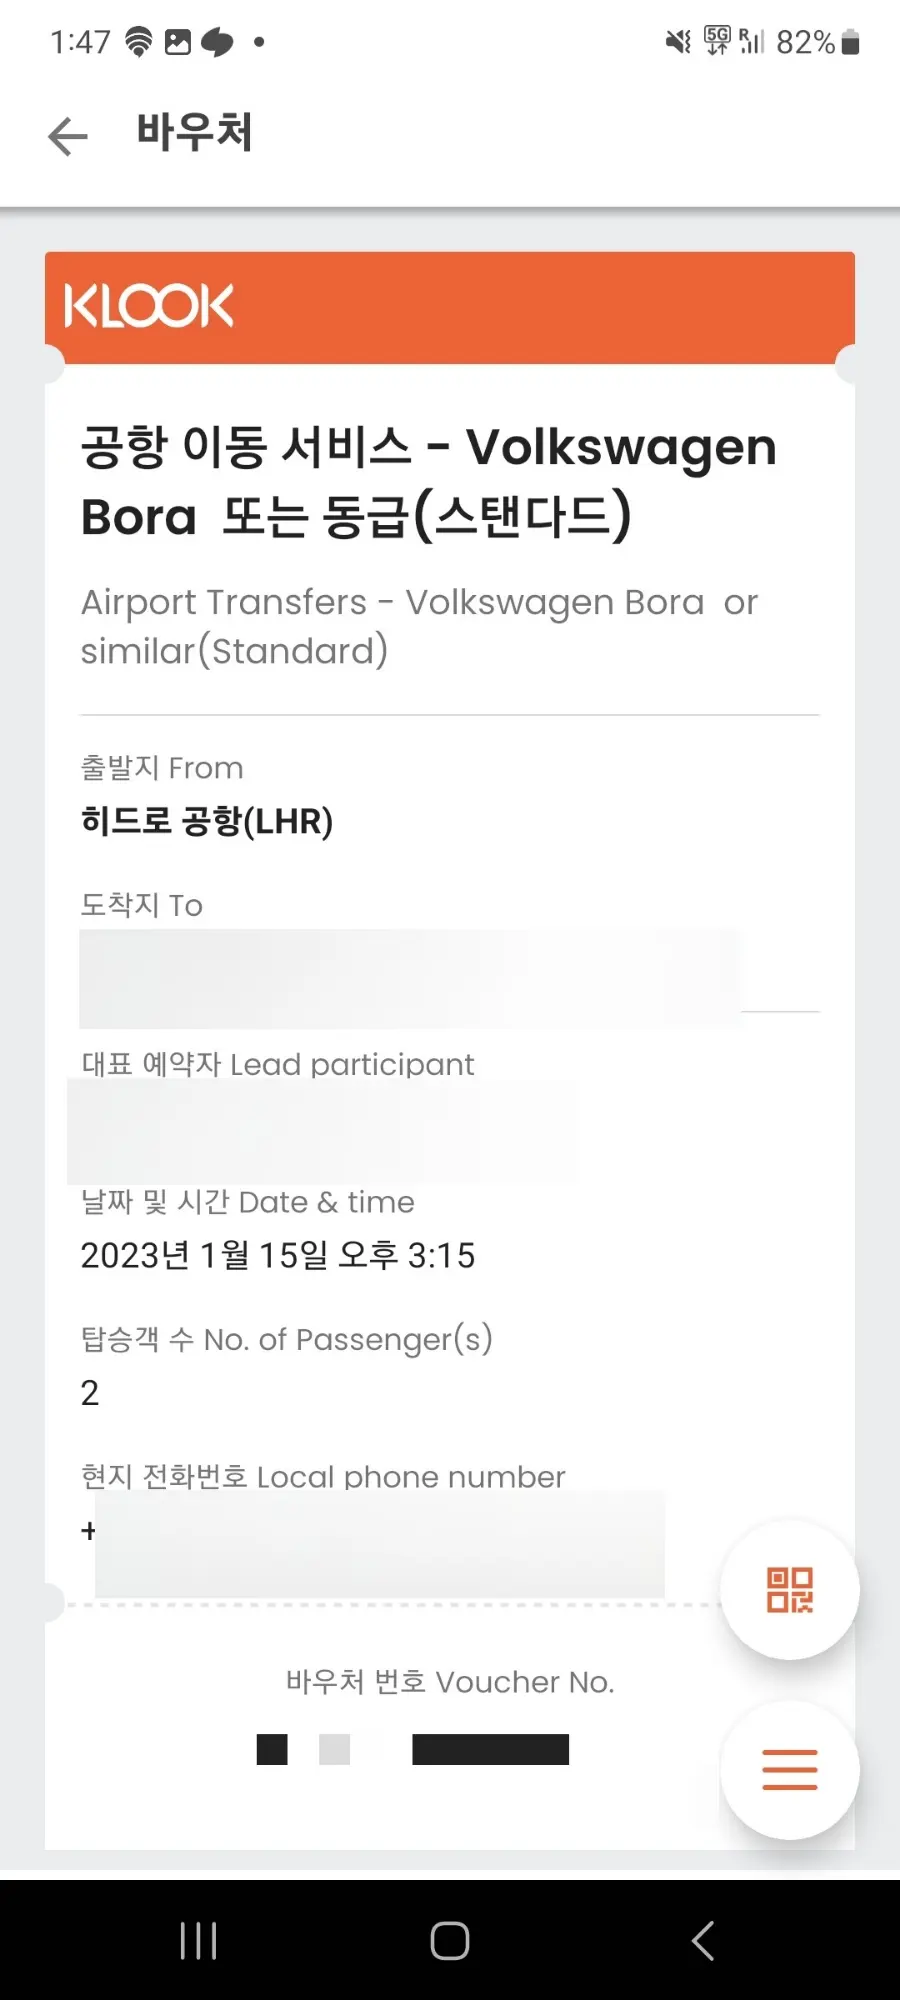Viewport: 900px width, 2000px height.
Task: Tap the Android navigation back chevron
Action: tap(703, 1941)
